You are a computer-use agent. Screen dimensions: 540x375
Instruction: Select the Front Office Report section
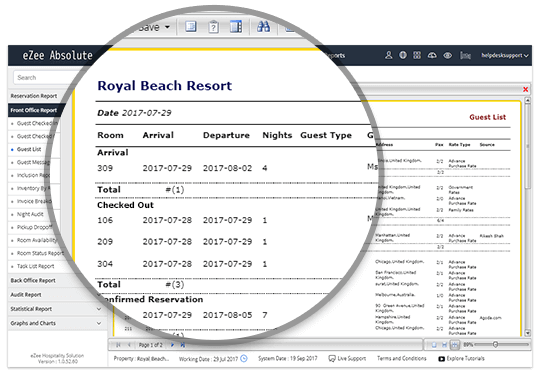(34, 110)
